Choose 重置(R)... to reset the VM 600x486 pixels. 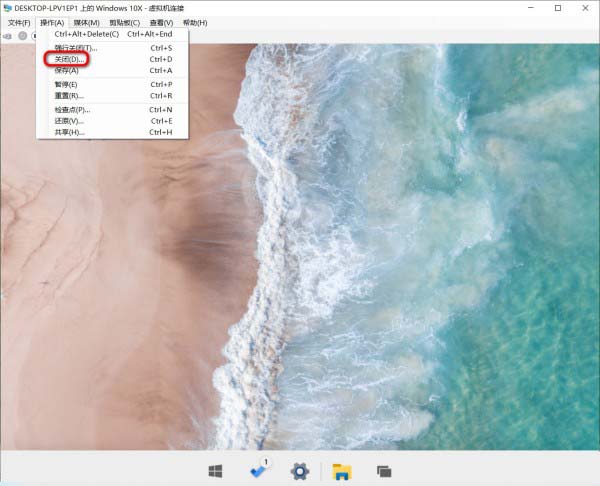(113, 96)
